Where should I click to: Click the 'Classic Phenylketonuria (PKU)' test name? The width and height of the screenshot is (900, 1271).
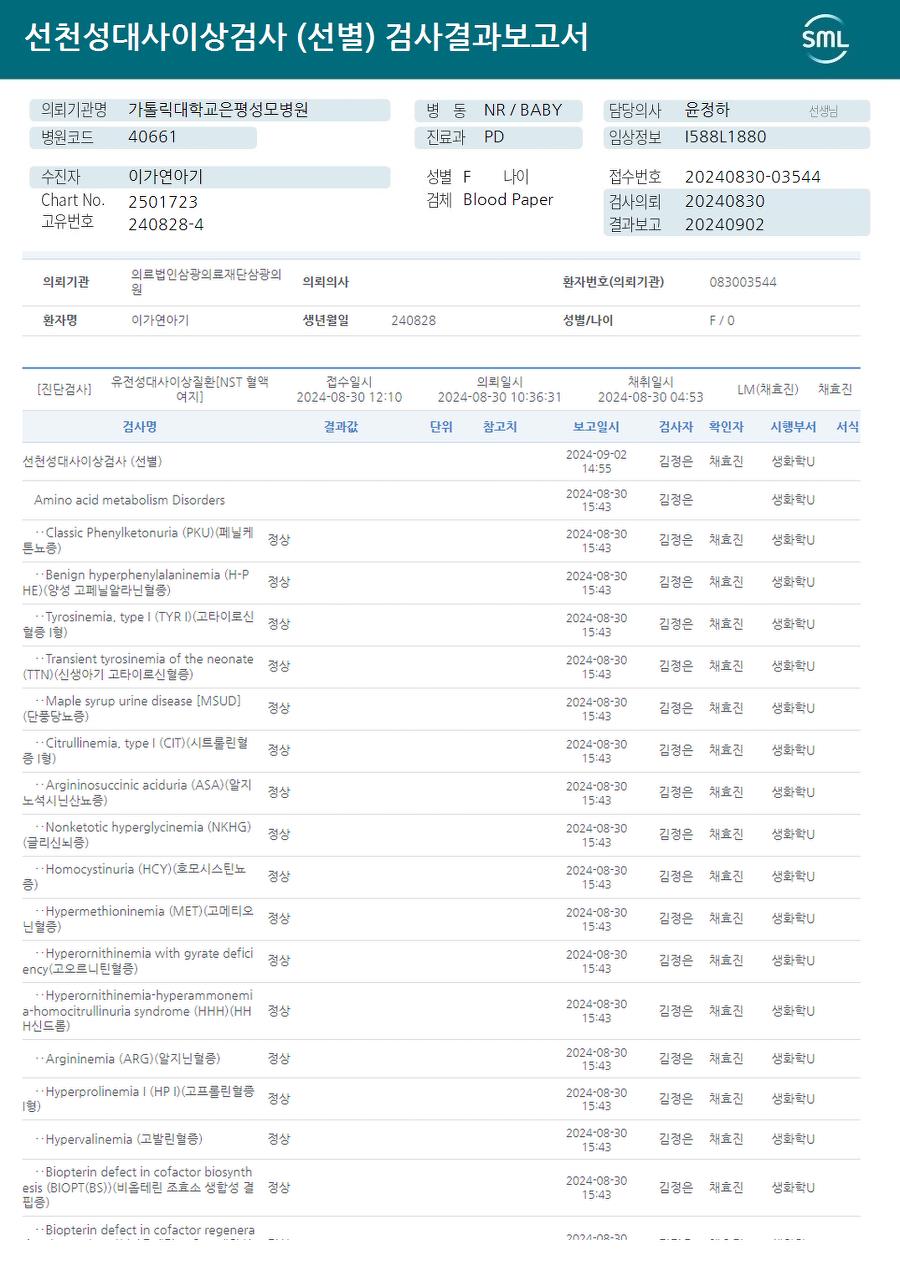[x=138, y=540]
